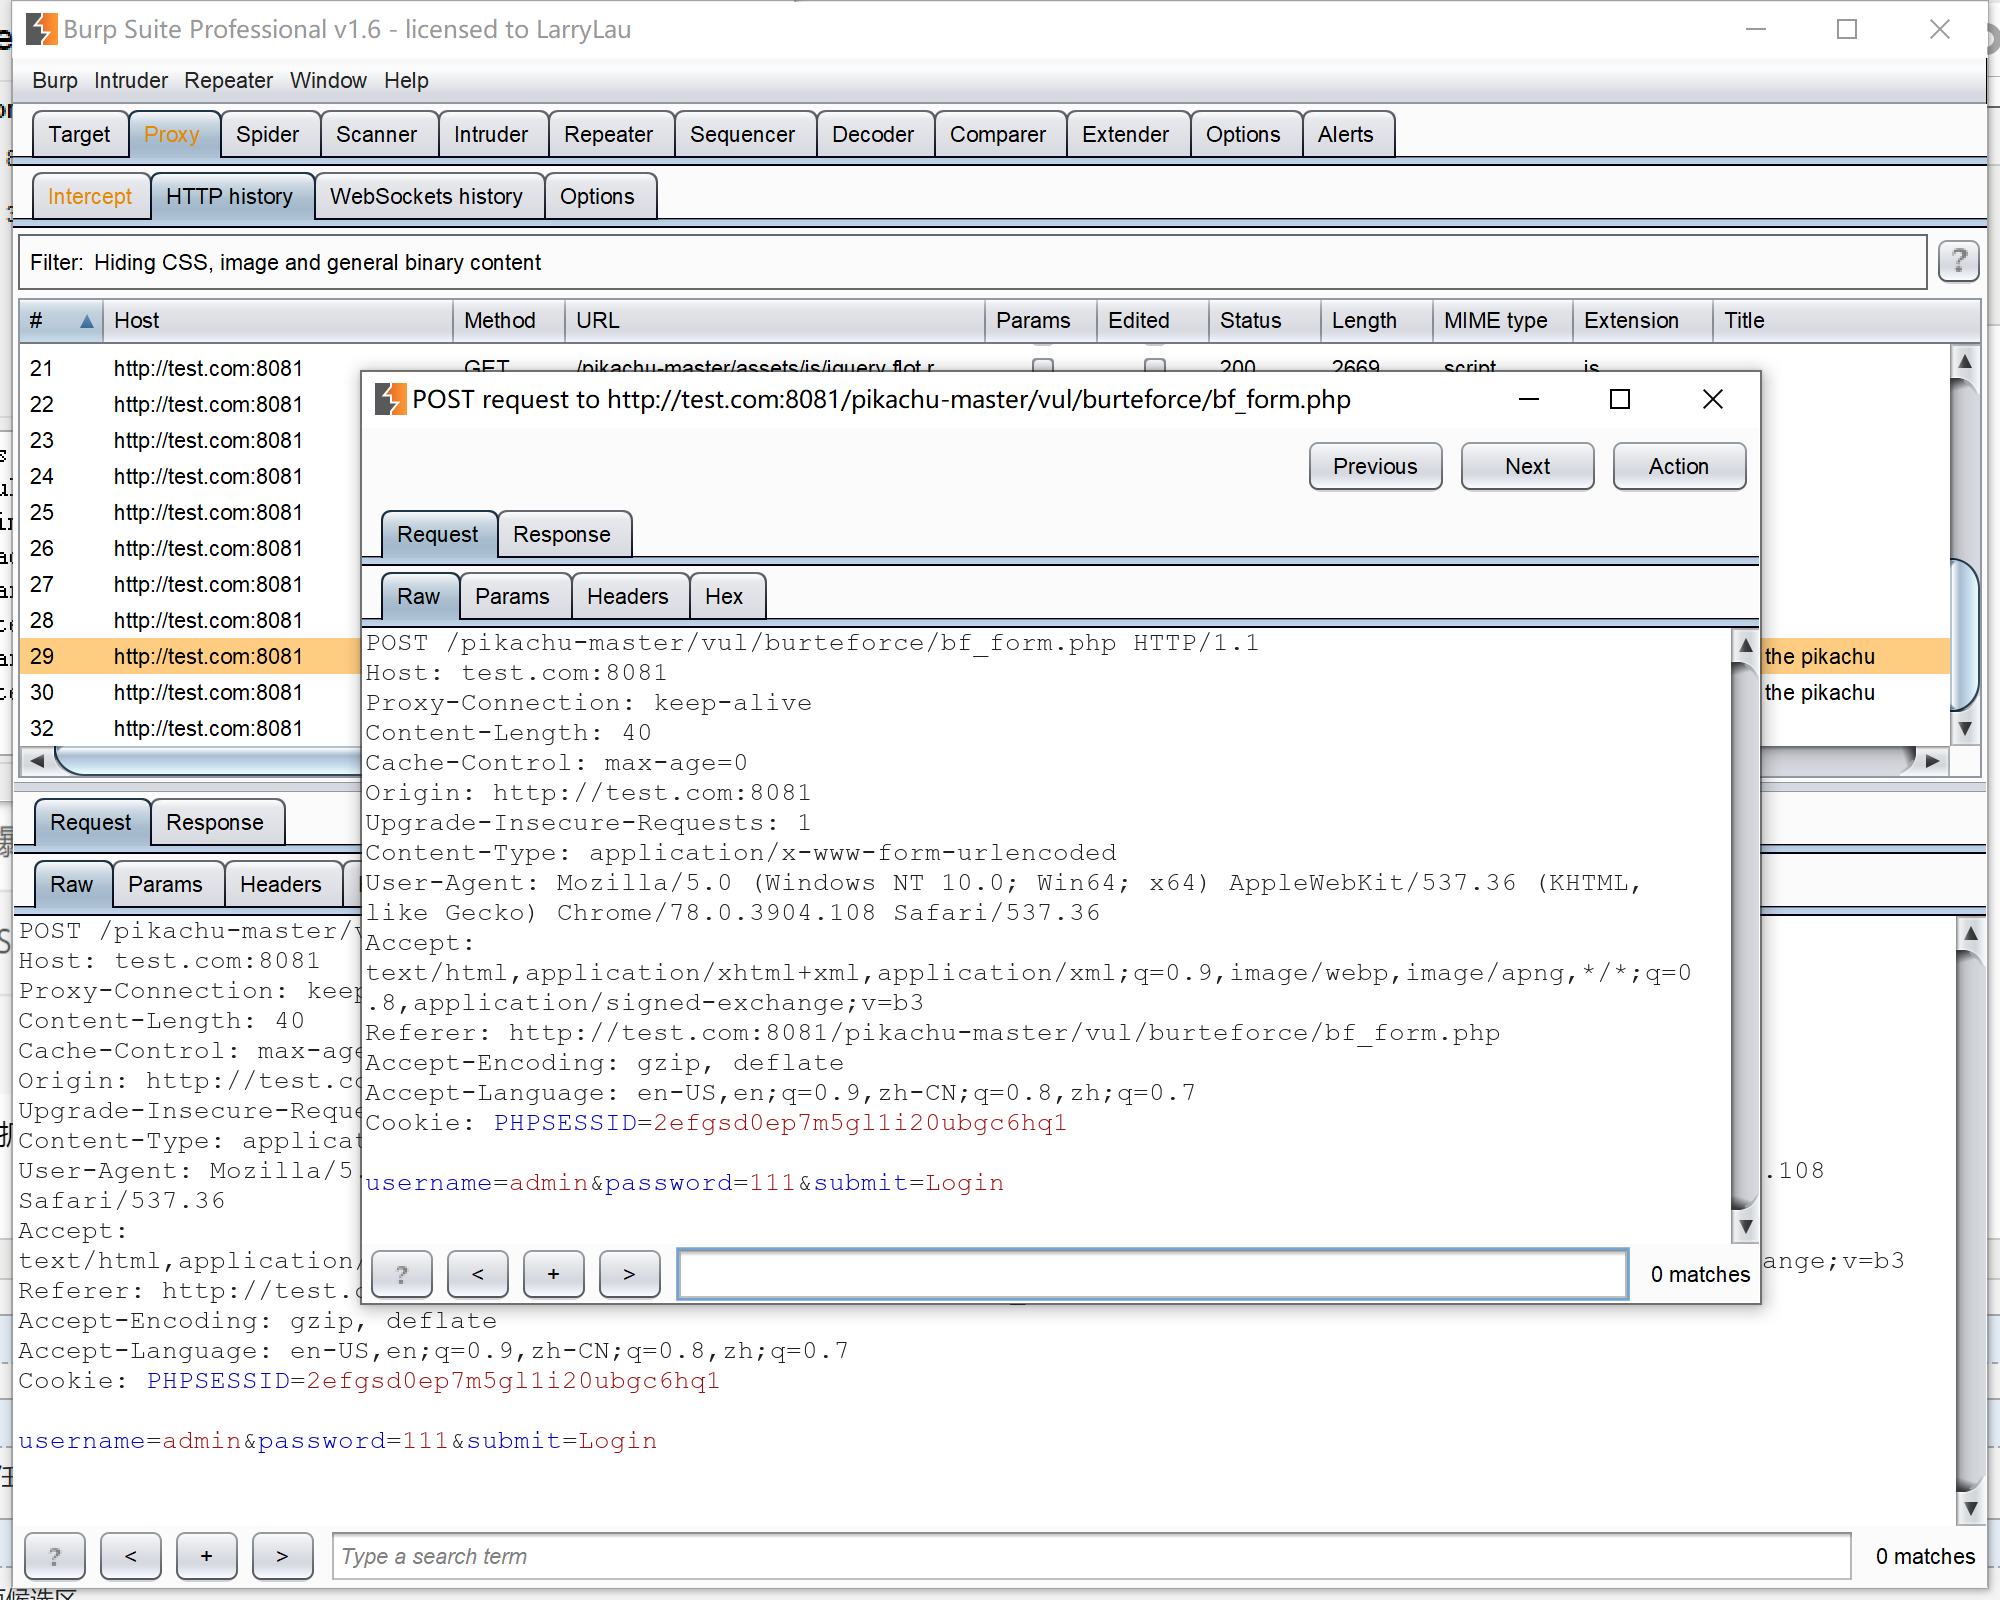Click the popup next match arrow button

click(x=629, y=1274)
